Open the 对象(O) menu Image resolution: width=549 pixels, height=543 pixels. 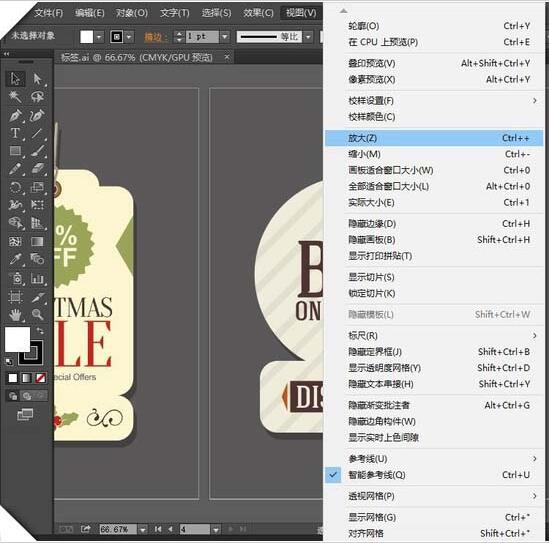coord(132,13)
